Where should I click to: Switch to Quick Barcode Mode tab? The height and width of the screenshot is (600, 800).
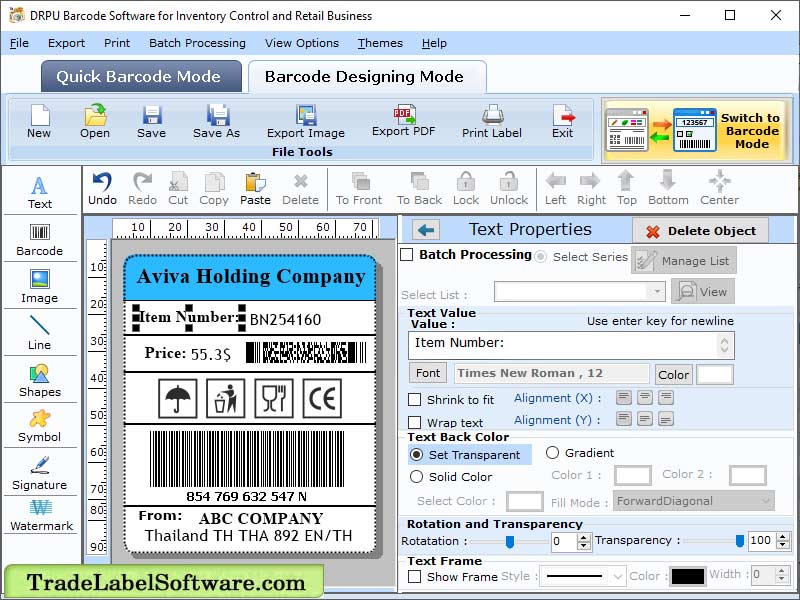click(x=140, y=77)
